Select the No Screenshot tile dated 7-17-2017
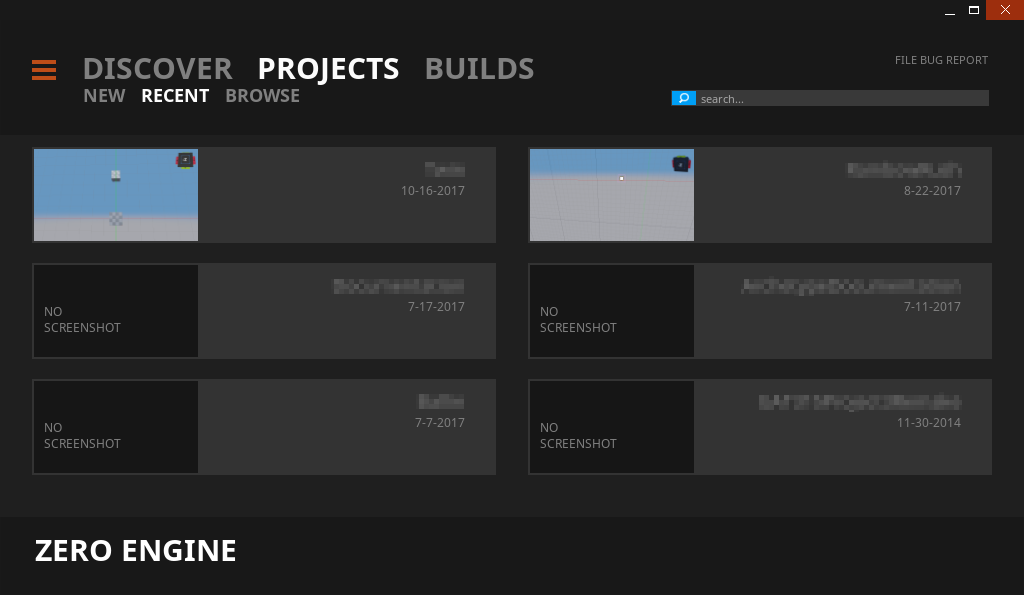The height and width of the screenshot is (595, 1024). 116,311
